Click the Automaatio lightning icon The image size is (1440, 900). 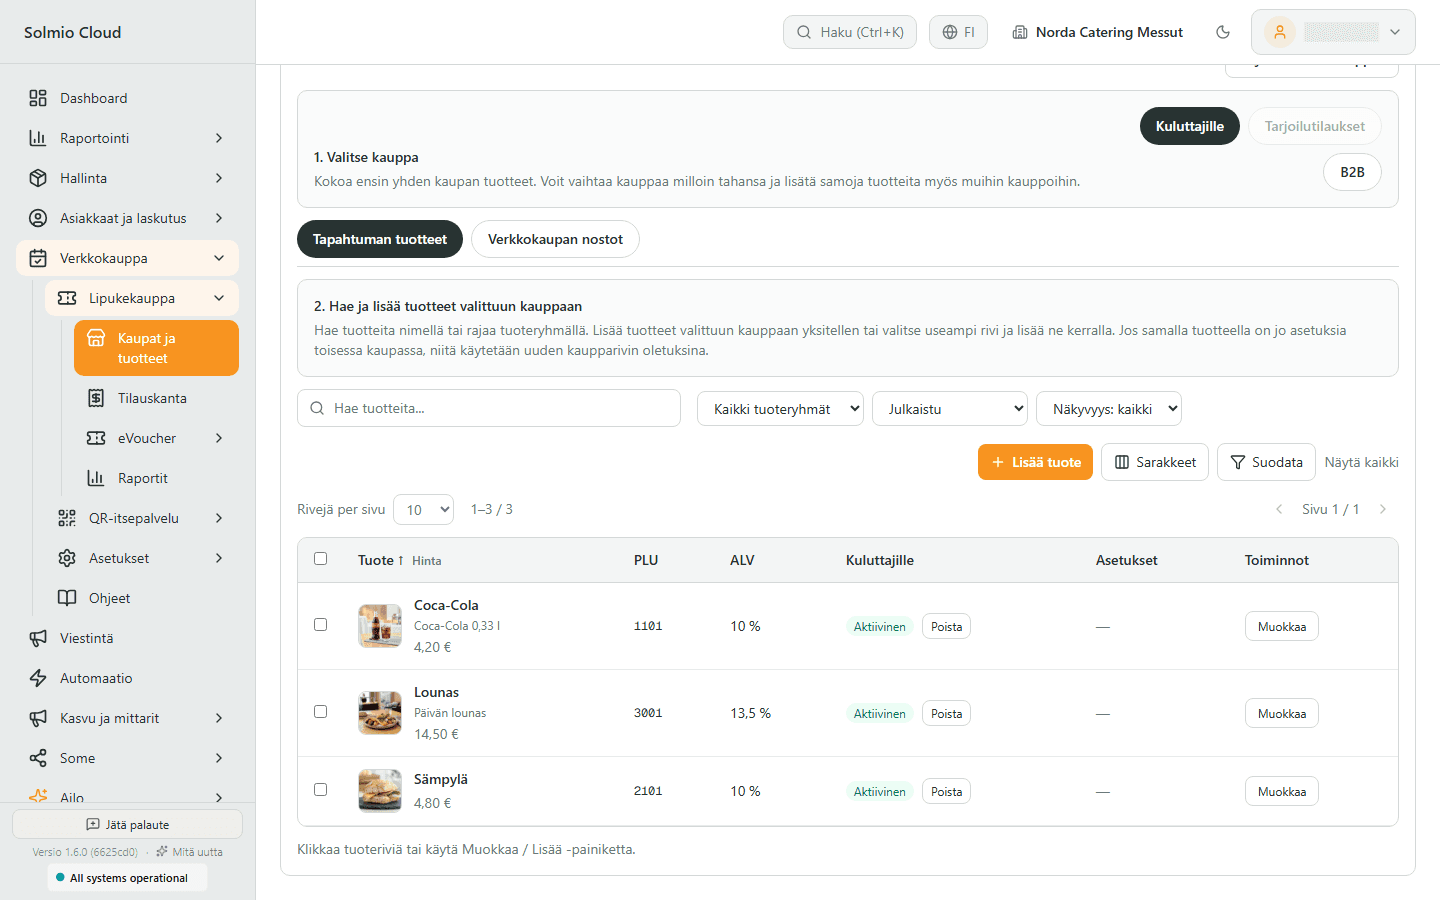[38, 678]
